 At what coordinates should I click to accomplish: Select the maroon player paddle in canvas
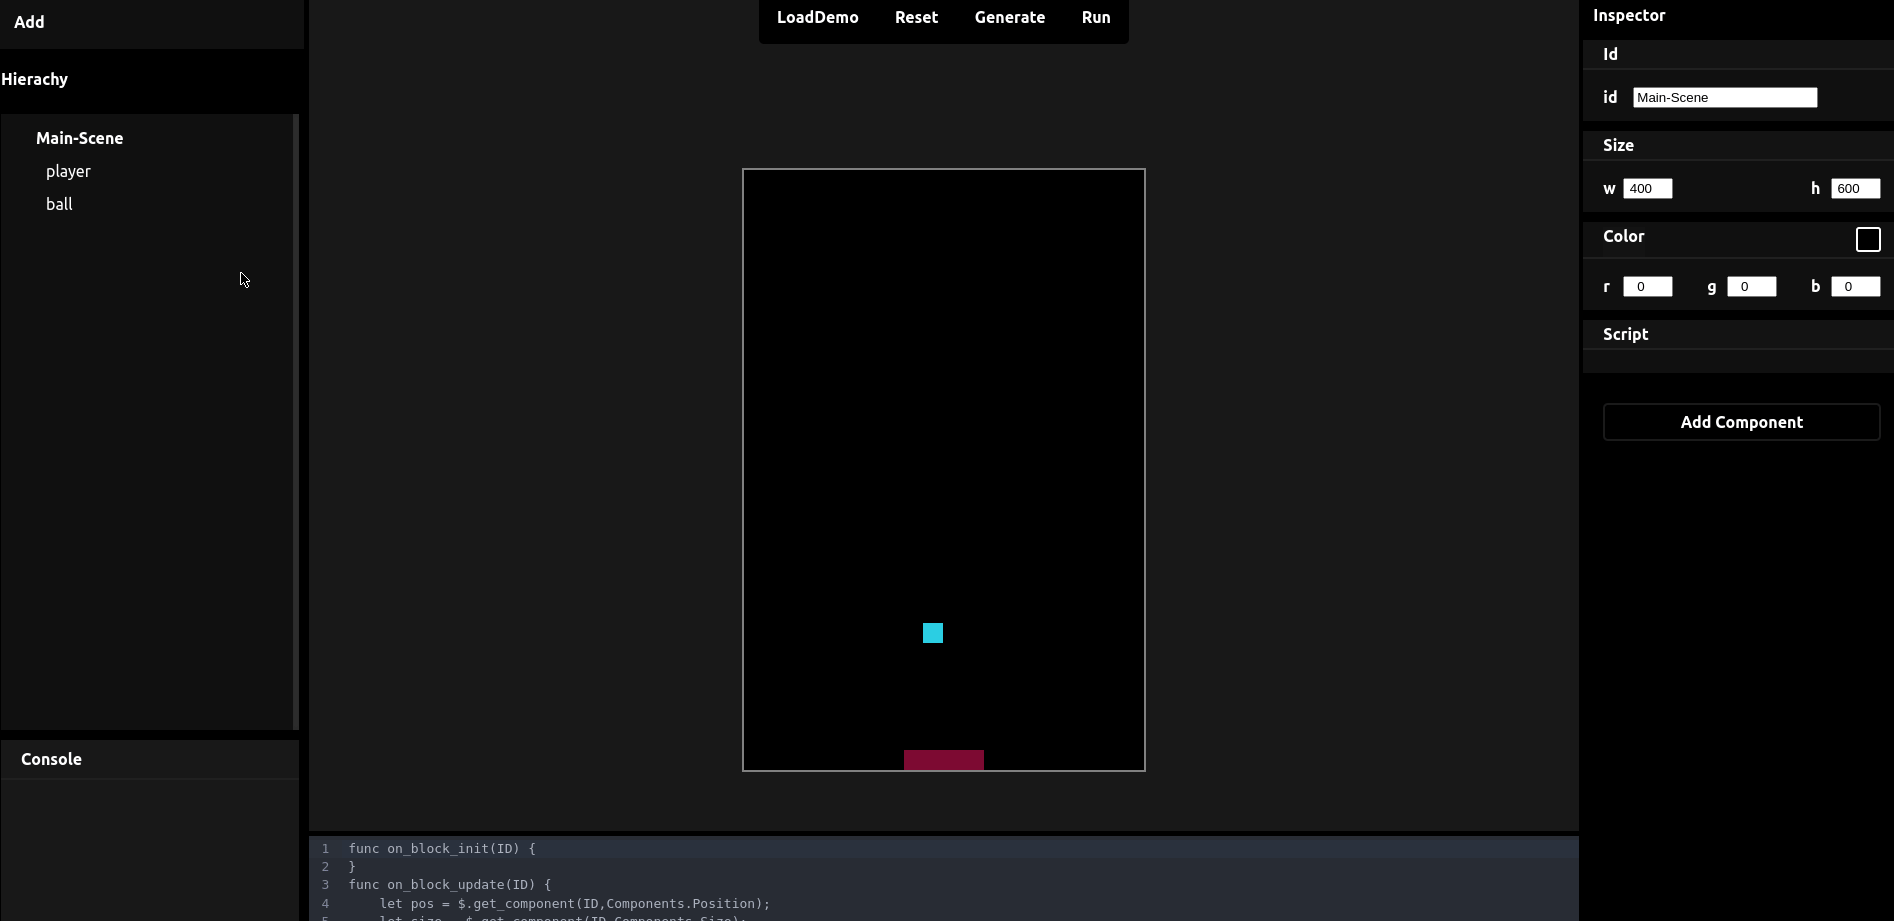point(944,760)
